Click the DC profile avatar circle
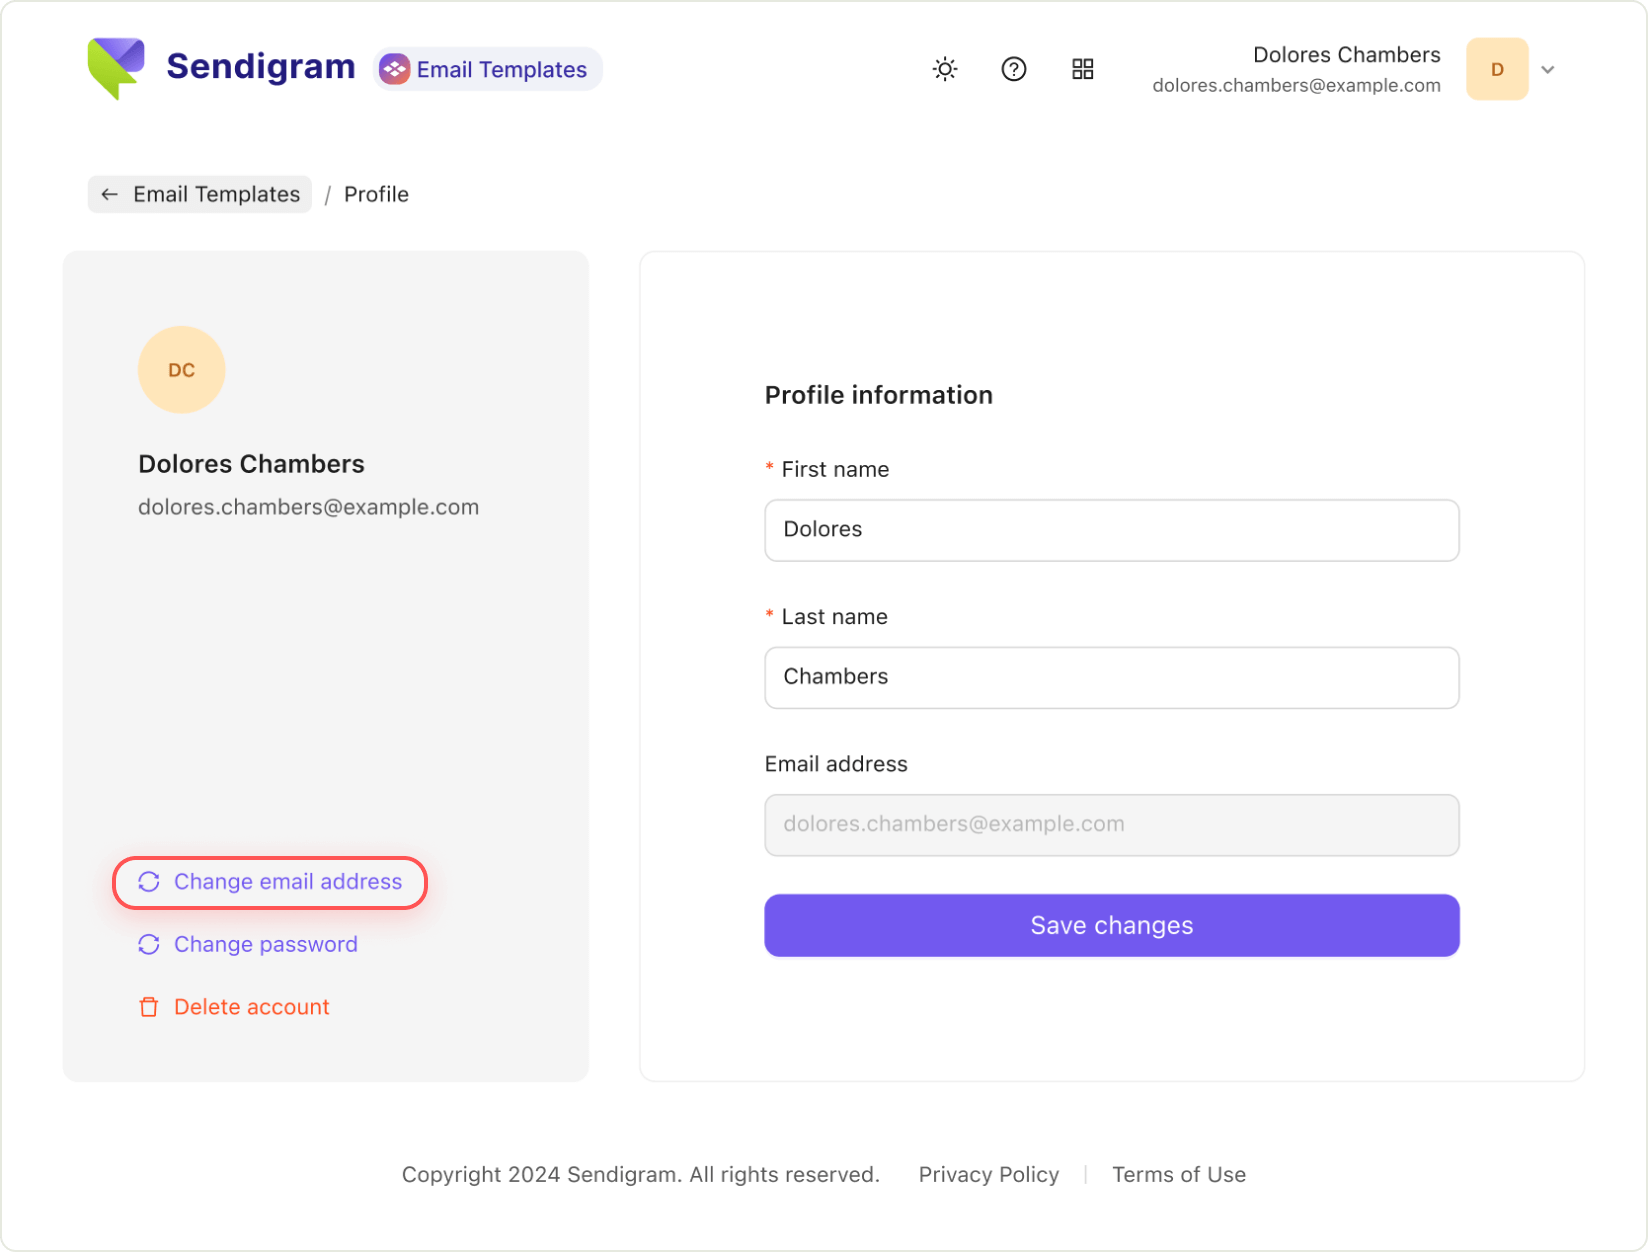 (181, 370)
